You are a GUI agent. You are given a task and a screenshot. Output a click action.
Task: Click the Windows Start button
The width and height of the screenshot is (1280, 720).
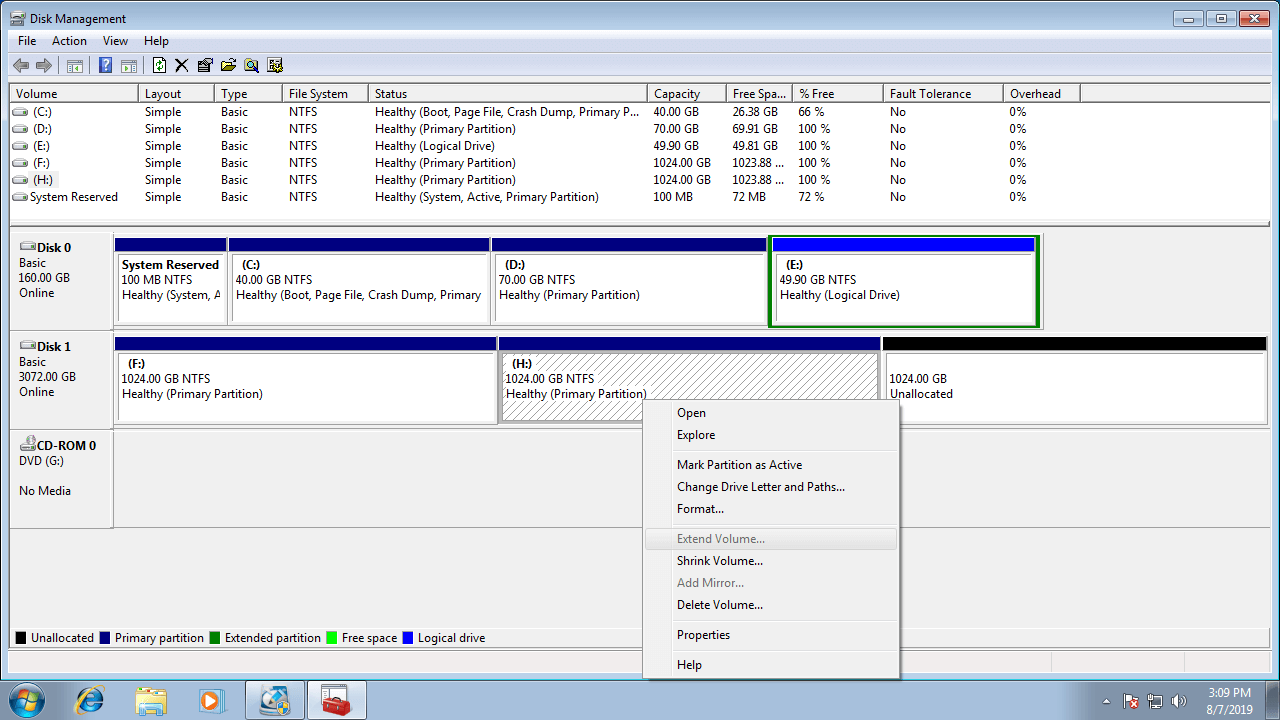[x=27, y=700]
